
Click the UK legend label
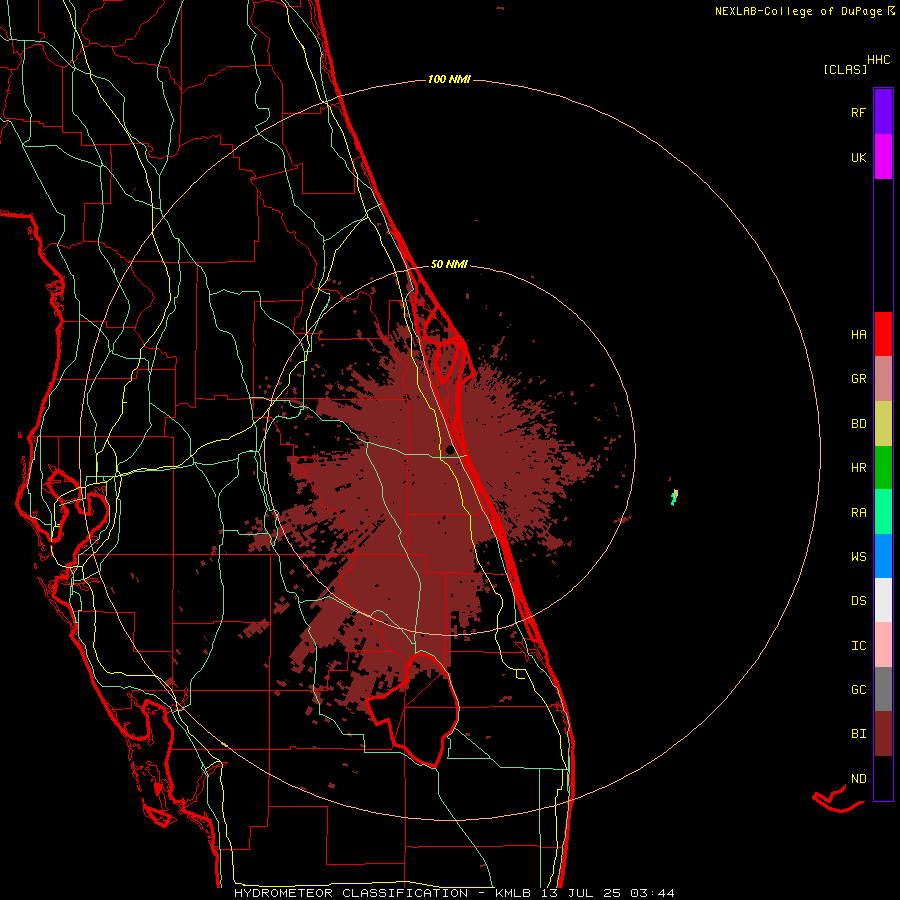point(858,157)
